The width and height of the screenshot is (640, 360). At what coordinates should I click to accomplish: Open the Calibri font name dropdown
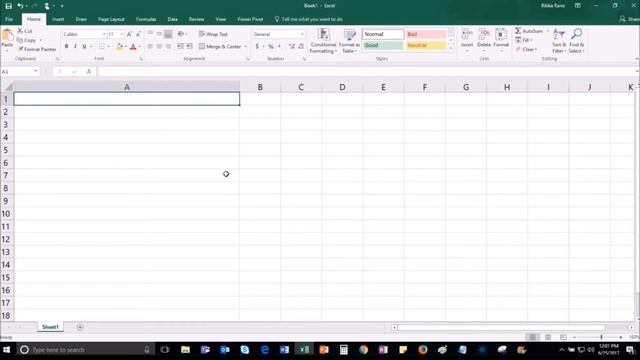click(104, 34)
